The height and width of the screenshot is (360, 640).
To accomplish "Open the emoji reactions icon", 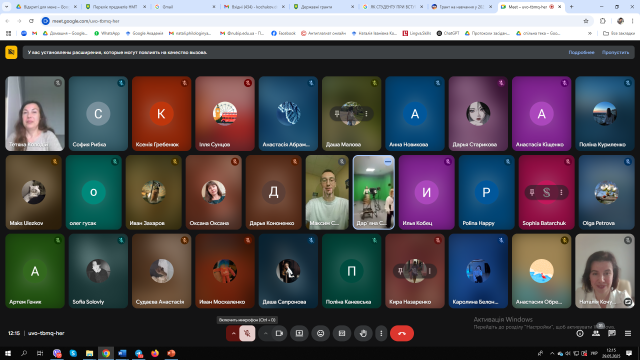I will click(320, 333).
